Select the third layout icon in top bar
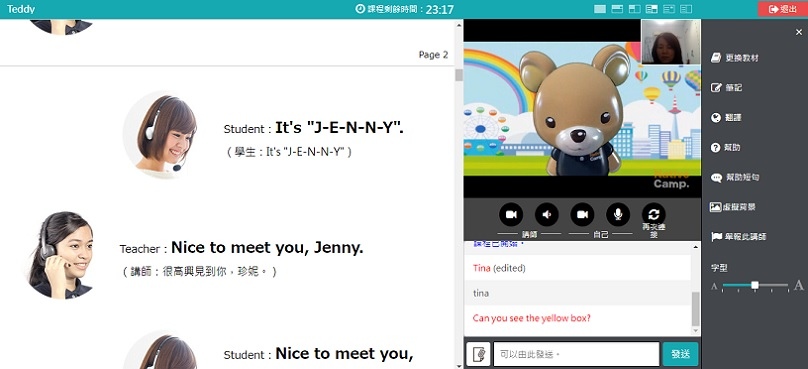The height and width of the screenshot is (369, 808). coord(634,9)
